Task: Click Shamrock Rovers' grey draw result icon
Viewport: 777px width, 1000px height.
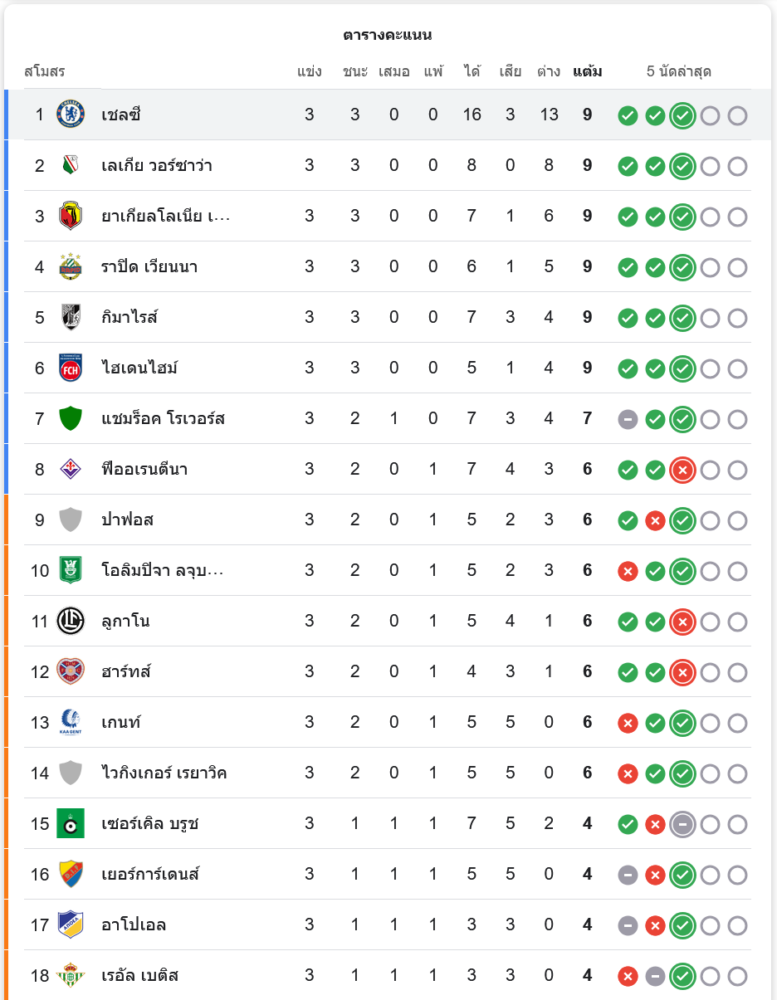Action: point(628,419)
